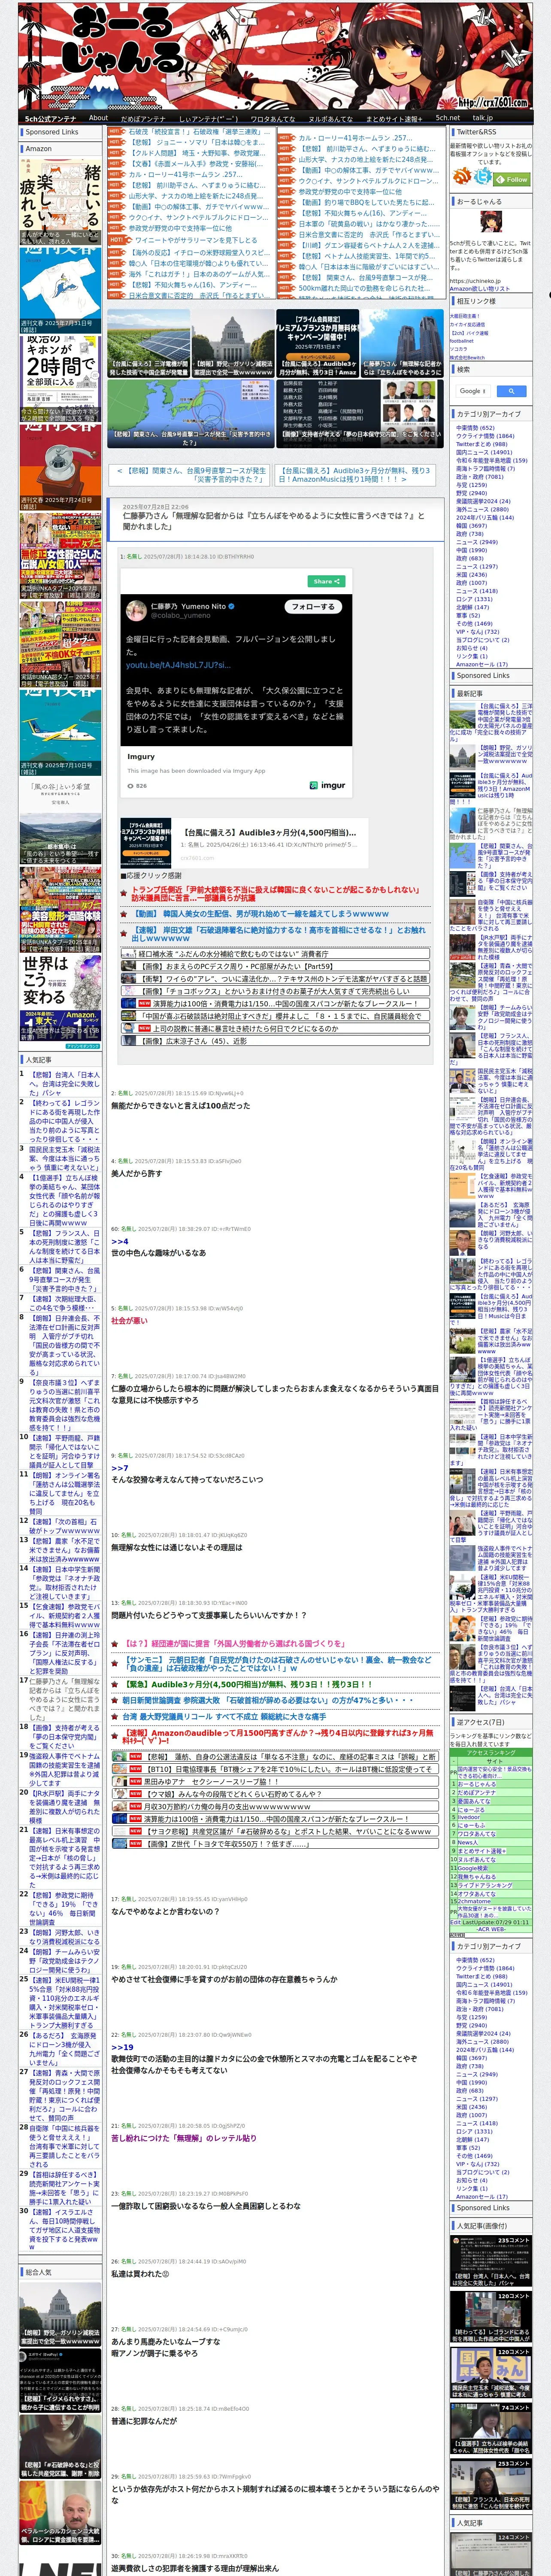Open the About nav tab
This screenshot has width=551, height=2576.
pos(98,117)
